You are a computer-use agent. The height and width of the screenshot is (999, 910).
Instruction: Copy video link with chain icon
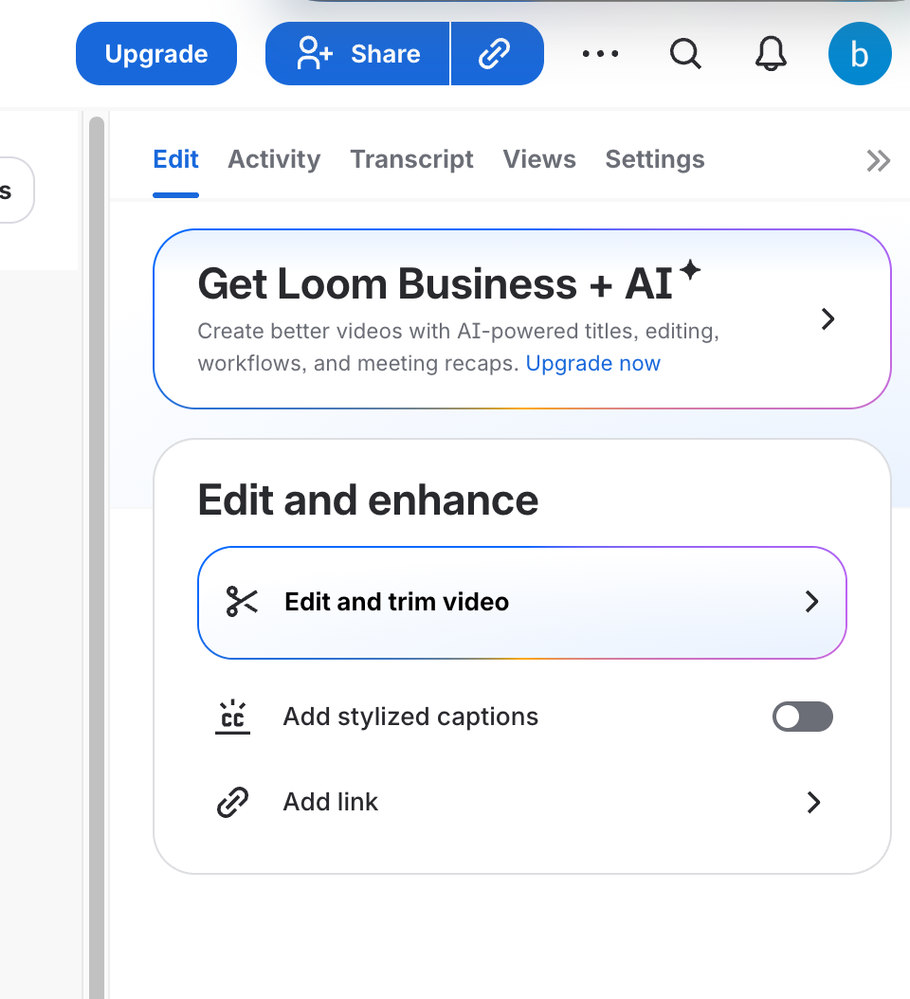497,54
